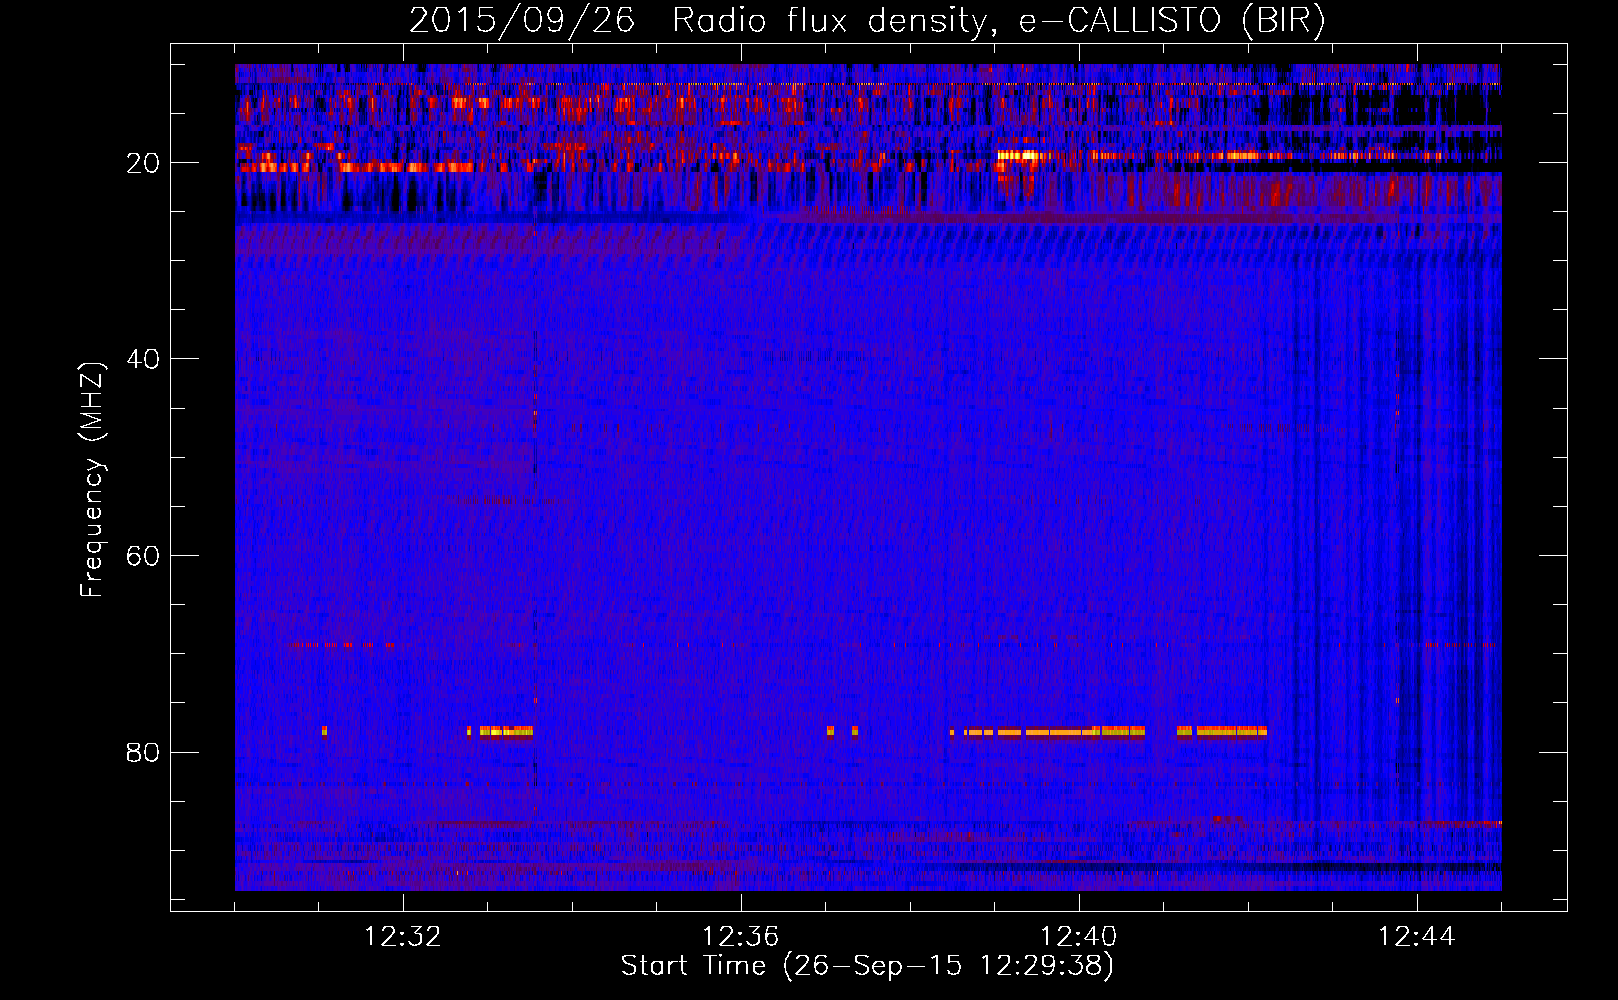Click the yellow-green emission segment near 78 MHz around 12:33
The width and height of the screenshot is (1618, 1000).
click(506, 731)
